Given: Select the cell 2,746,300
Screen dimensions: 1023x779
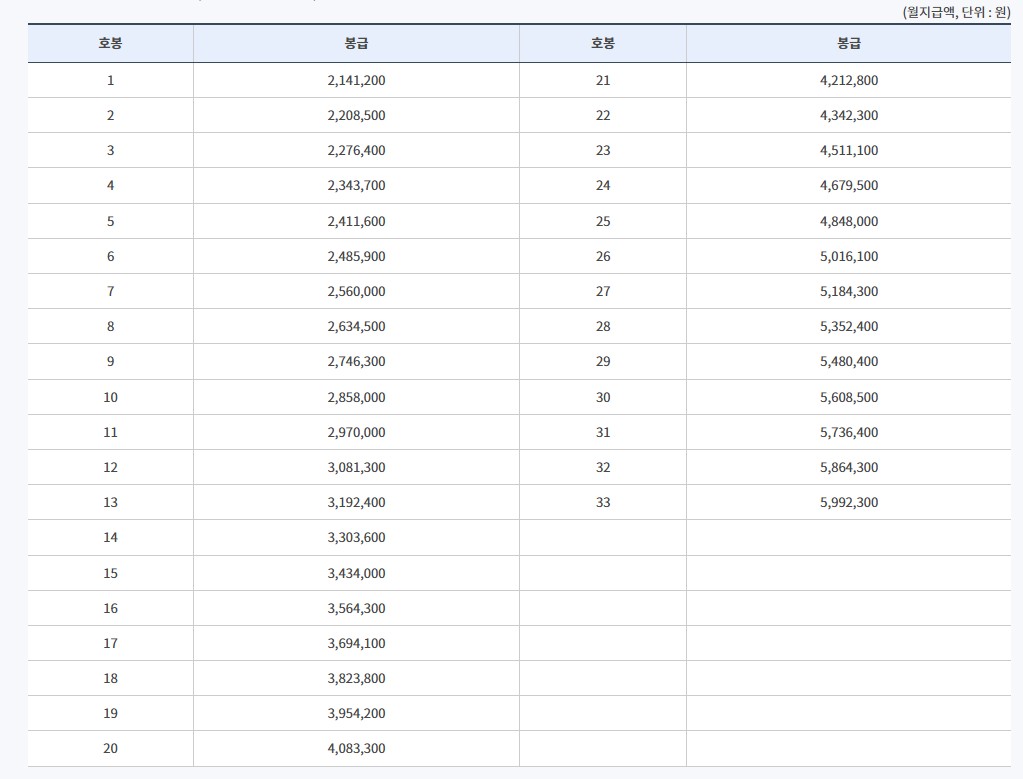Looking at the screenshot, I should click(356, 362).
